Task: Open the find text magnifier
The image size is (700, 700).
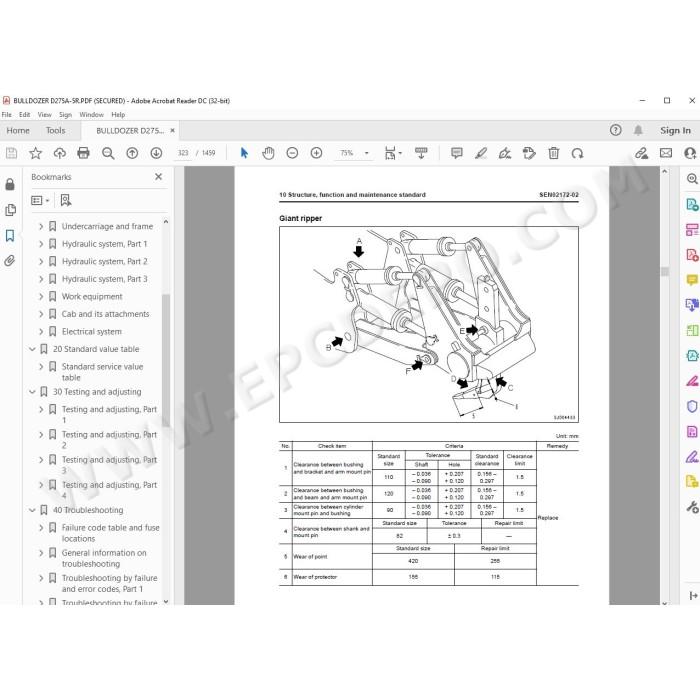Action: click(108, 153)
